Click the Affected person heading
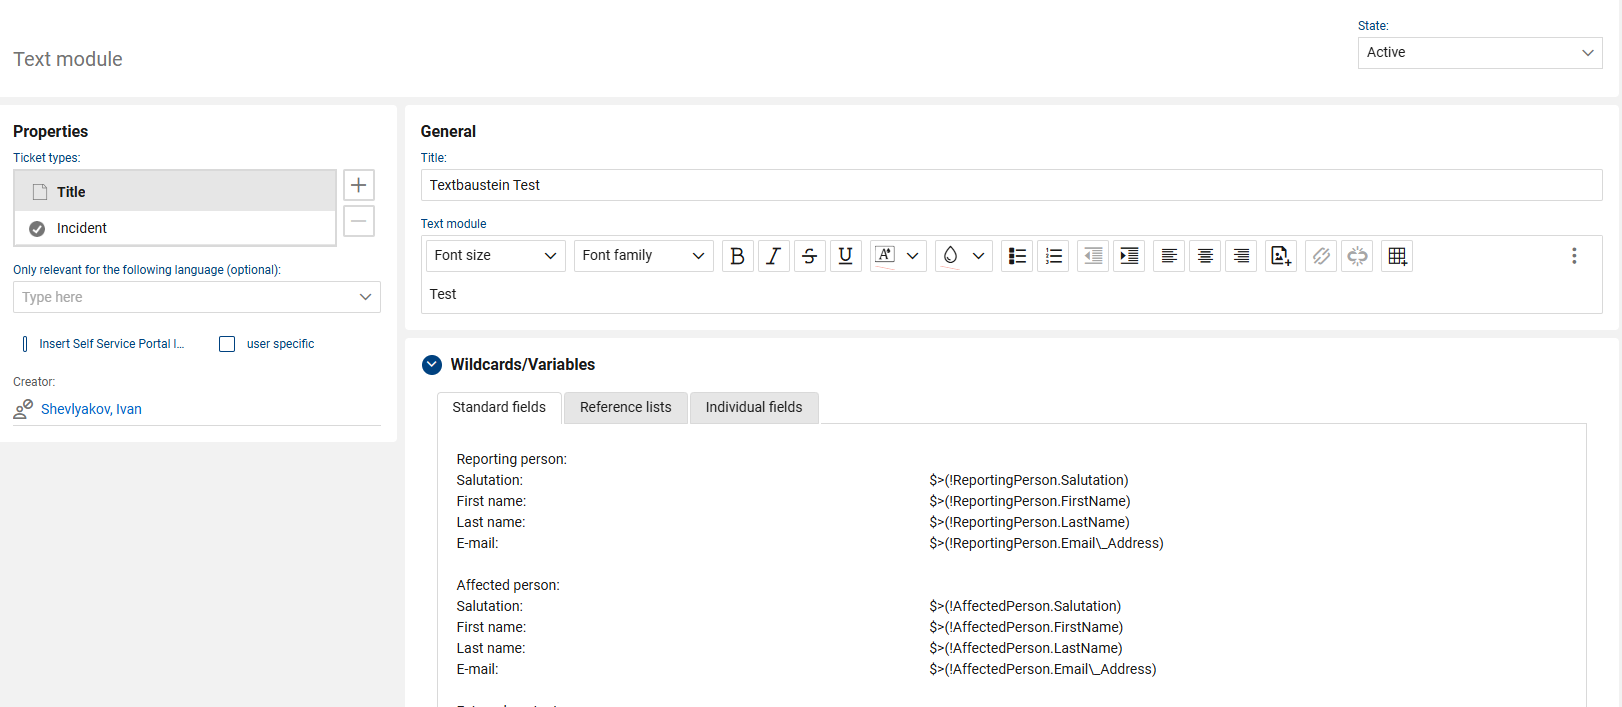1622x707 pixels. 508,585
